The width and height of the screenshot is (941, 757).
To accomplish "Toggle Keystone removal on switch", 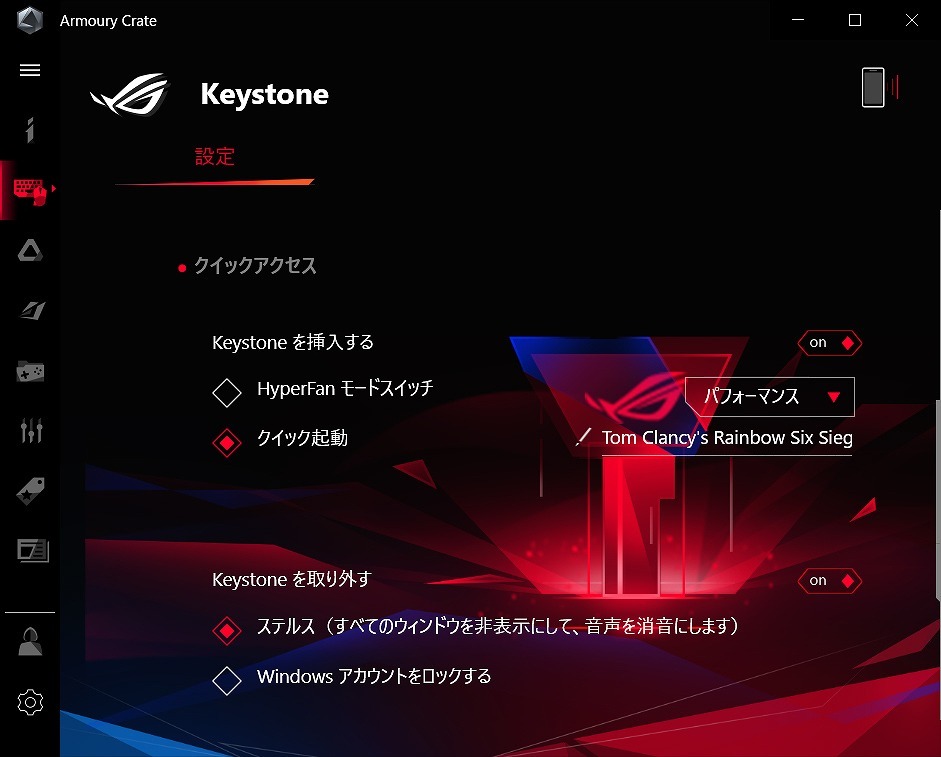I will coord(829,581).
